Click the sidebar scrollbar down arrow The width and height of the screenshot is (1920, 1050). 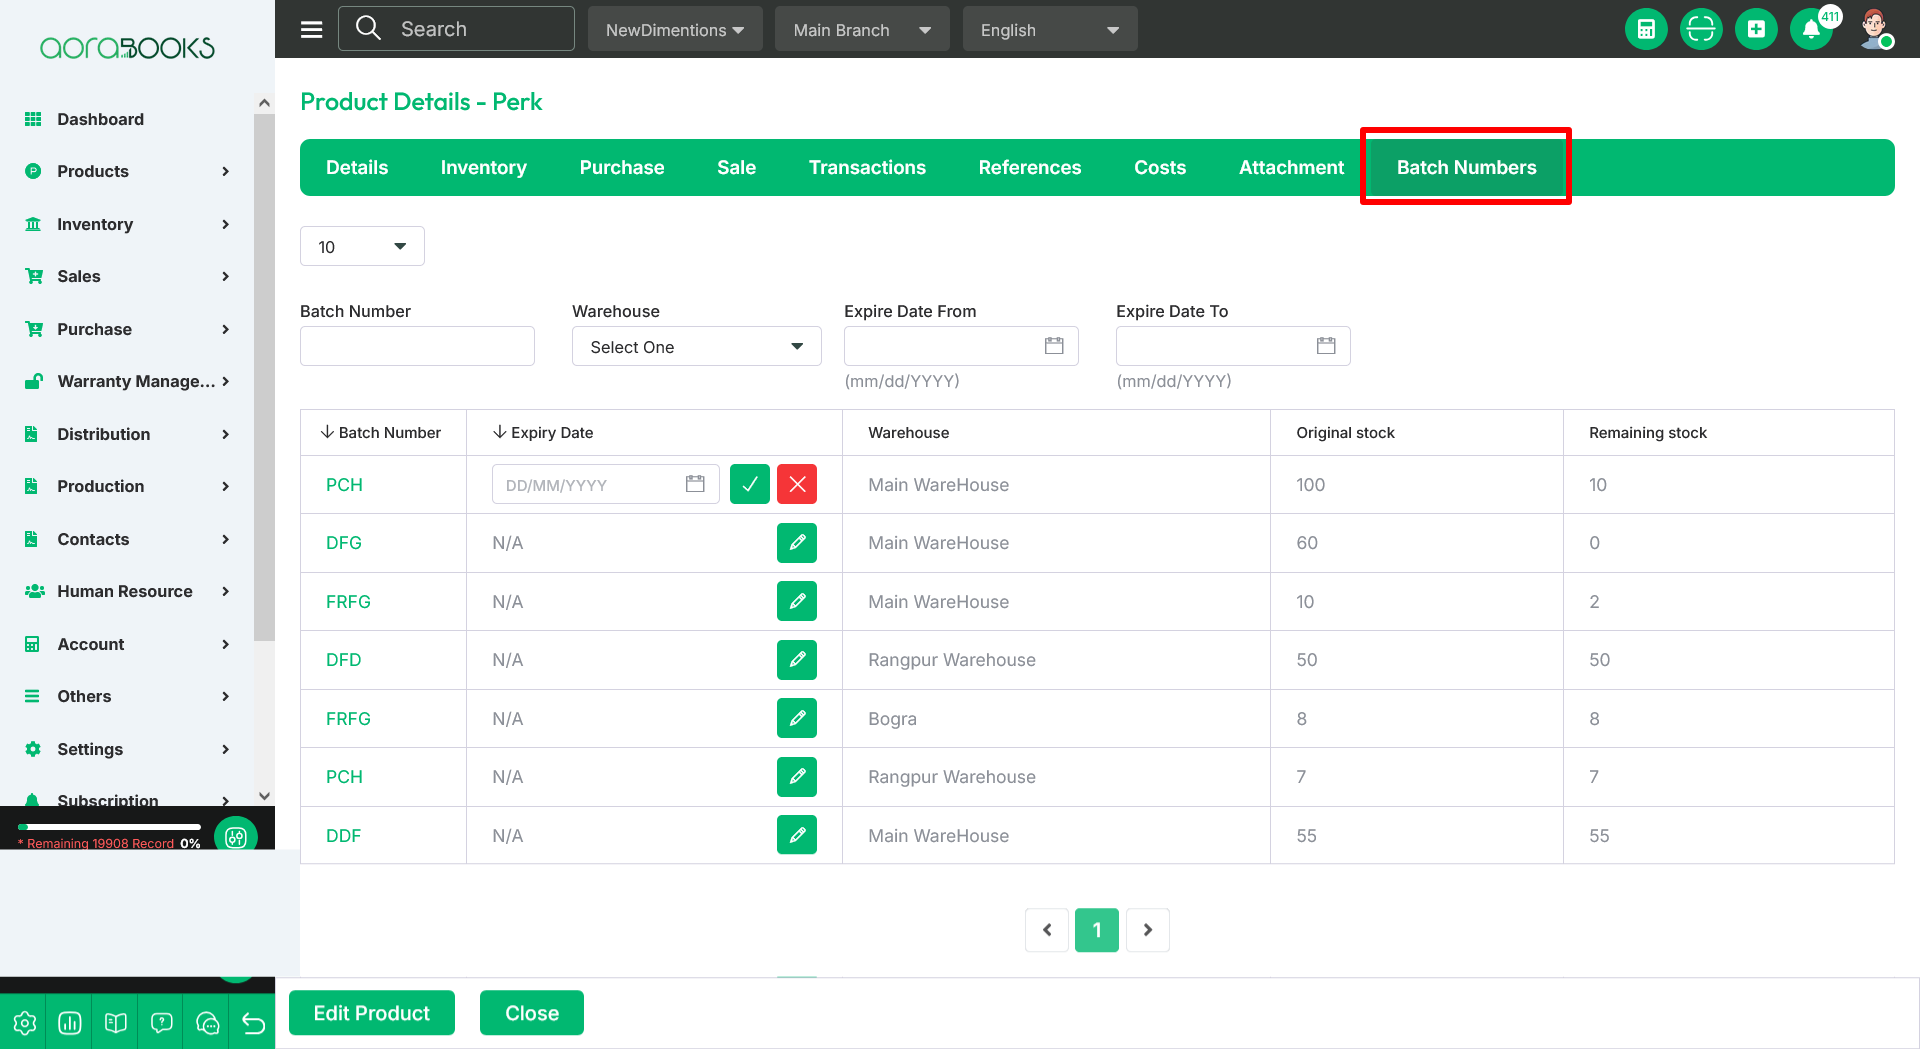(x=264, y=796)
